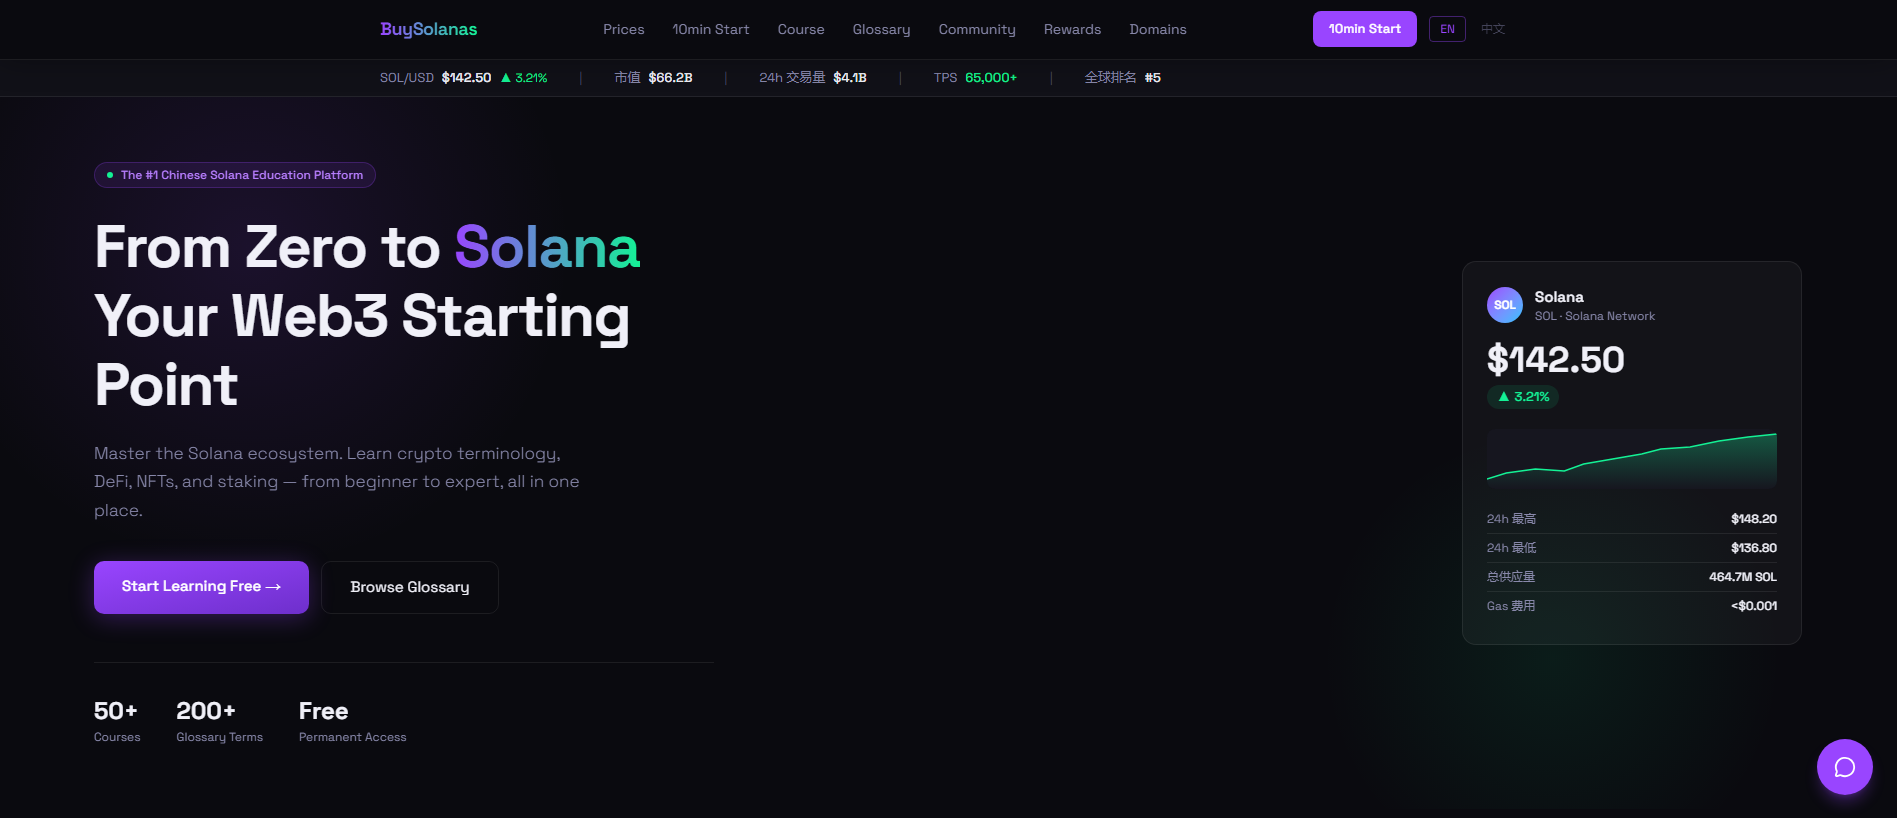Click Start Learning Free button
This screenshot has height=818, width=1897.
point(201,587)
